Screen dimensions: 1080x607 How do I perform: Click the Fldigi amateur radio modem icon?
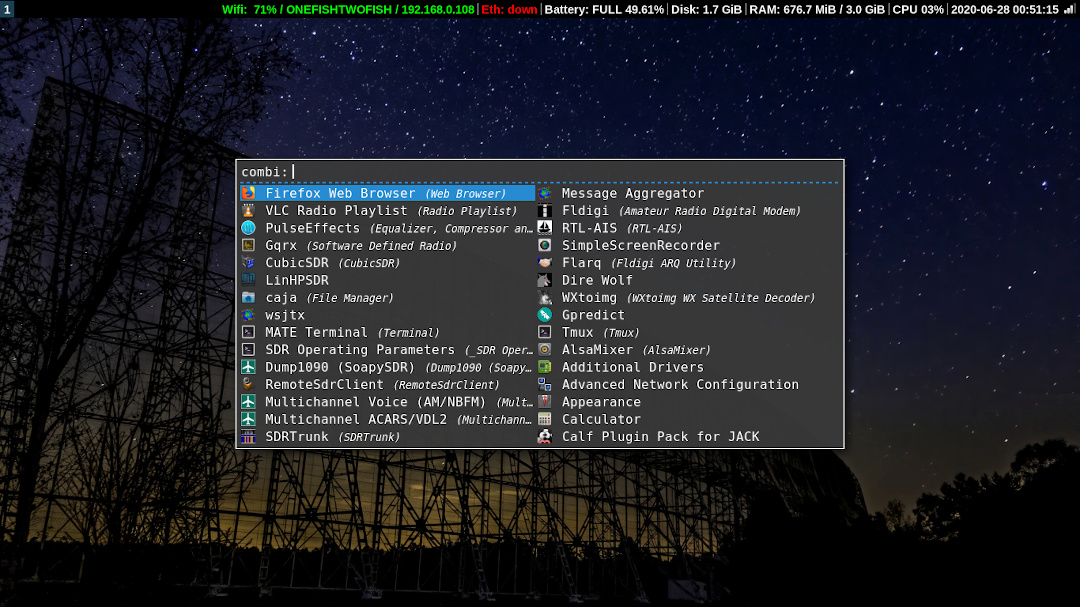click(x=545, y=210)
